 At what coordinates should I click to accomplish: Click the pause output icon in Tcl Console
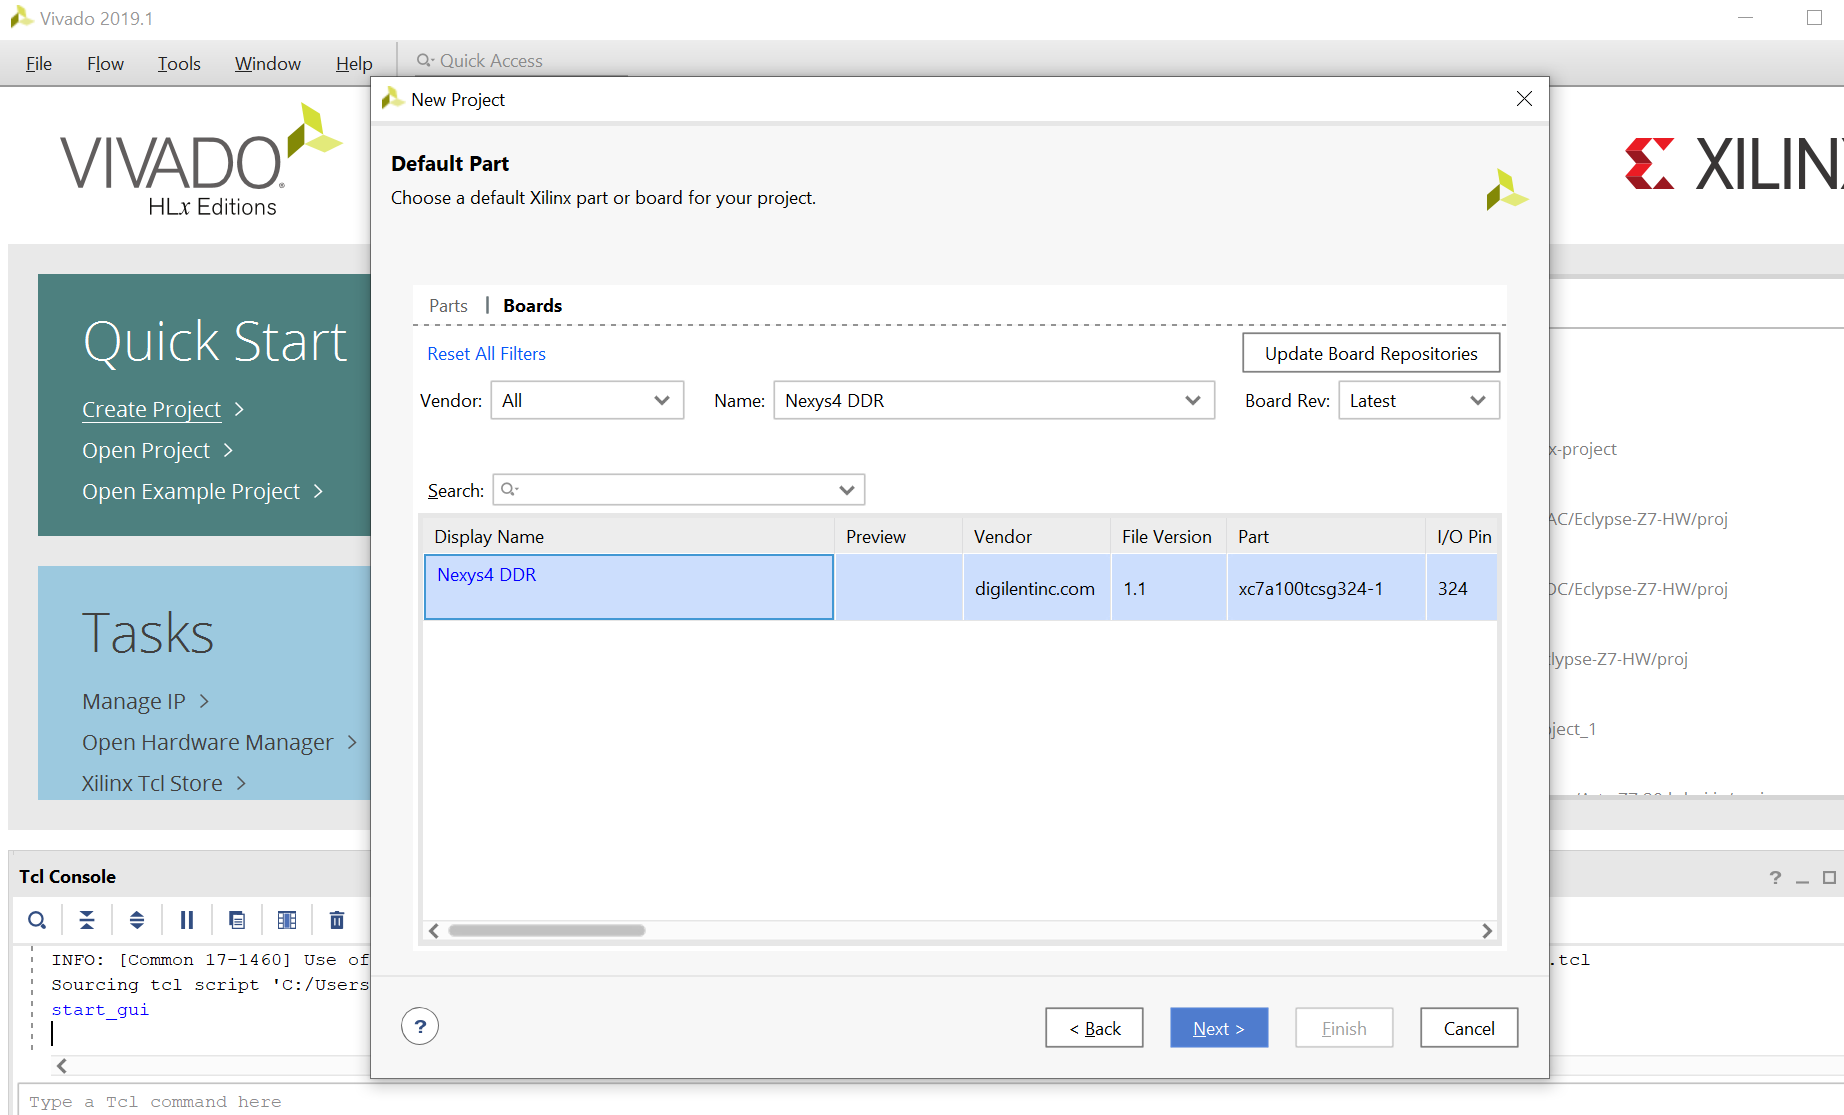(x=187, y=920)
